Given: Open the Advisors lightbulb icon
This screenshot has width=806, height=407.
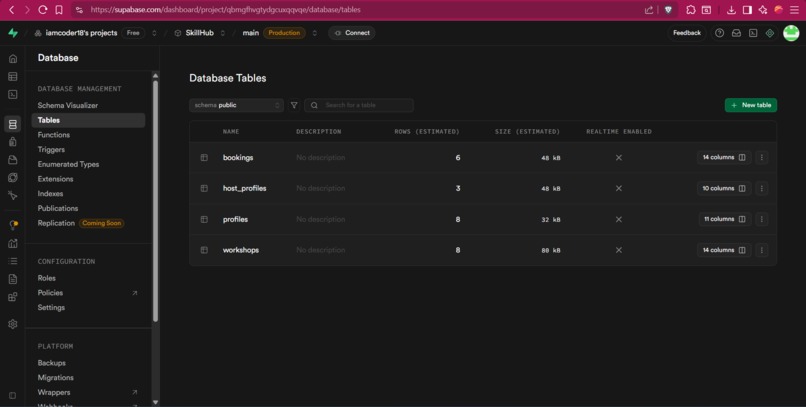Looking at the screenshot, I should 13,225.
